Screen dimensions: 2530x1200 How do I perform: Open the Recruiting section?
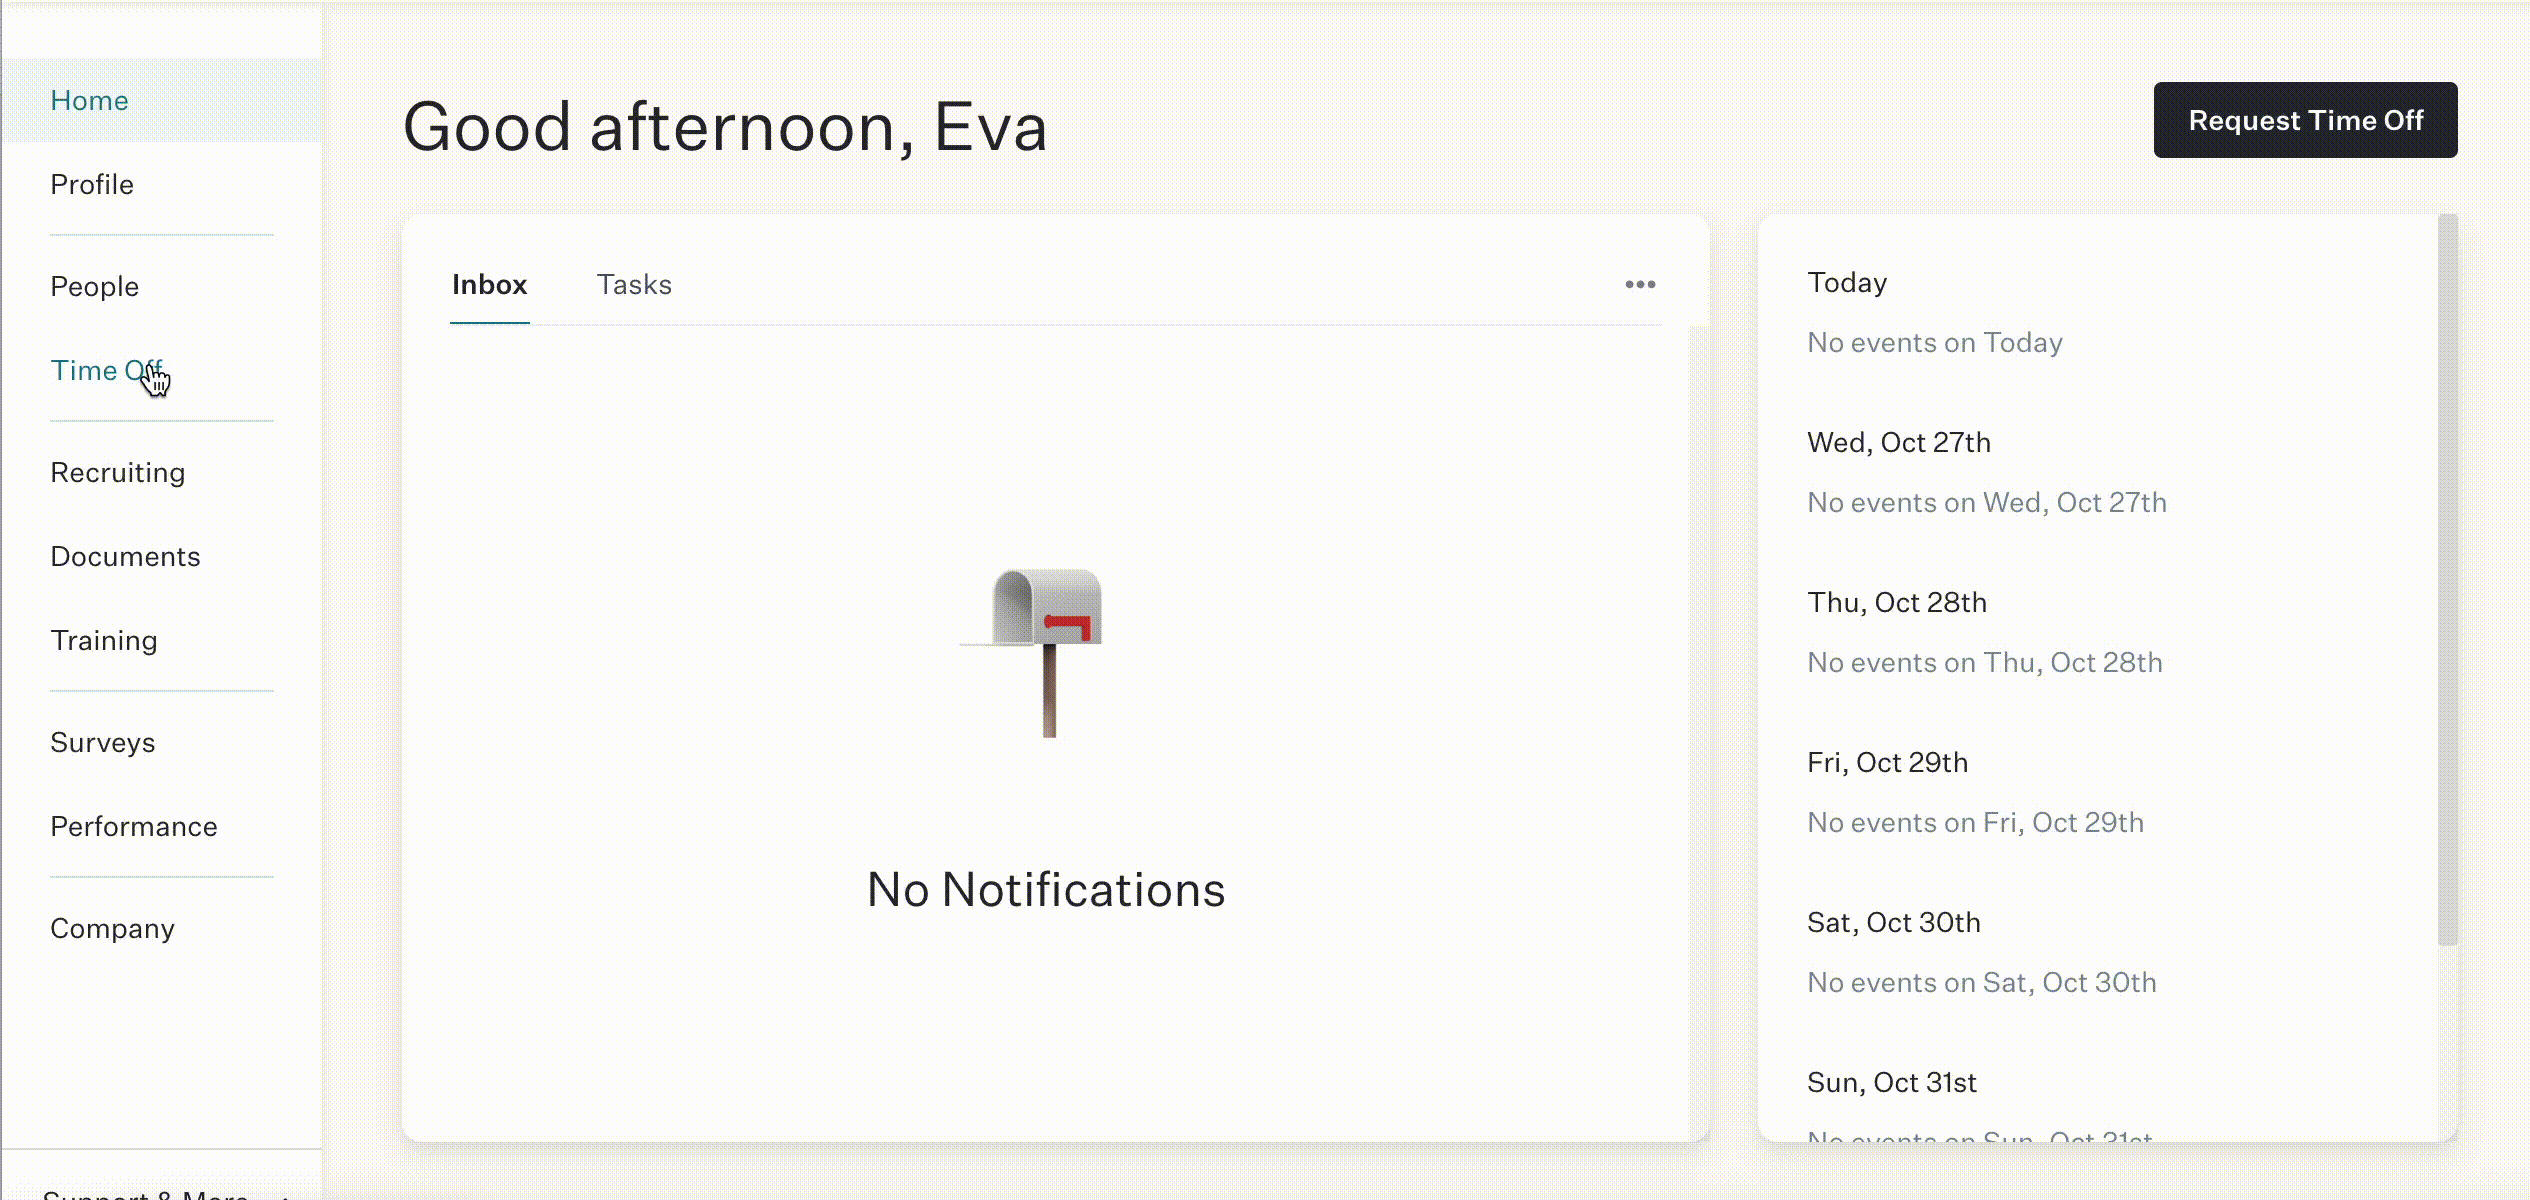[x=118, y=473]
